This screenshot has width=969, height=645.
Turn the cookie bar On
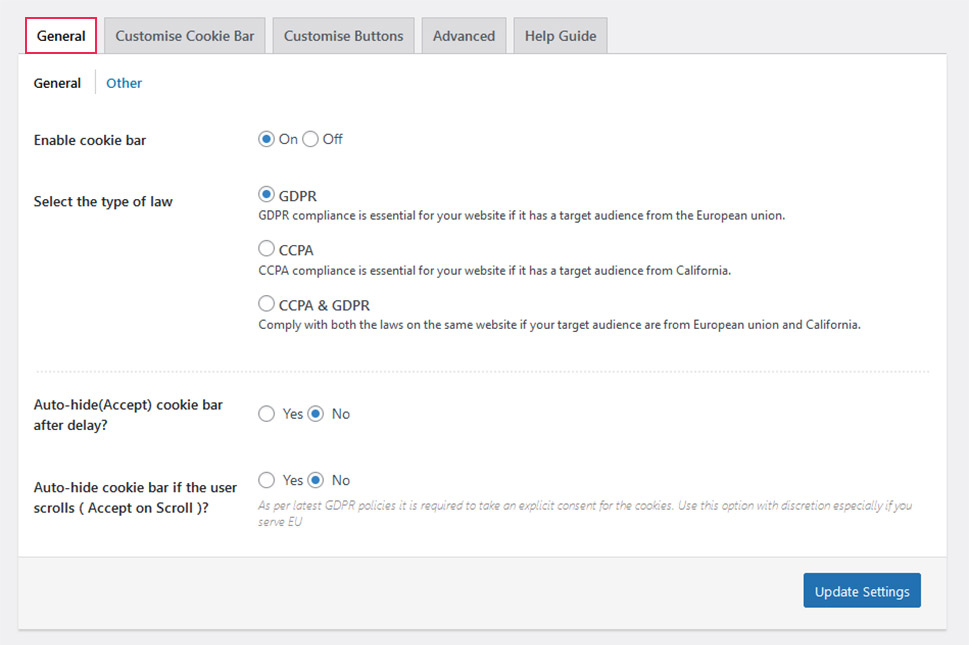tap(267, 140)
